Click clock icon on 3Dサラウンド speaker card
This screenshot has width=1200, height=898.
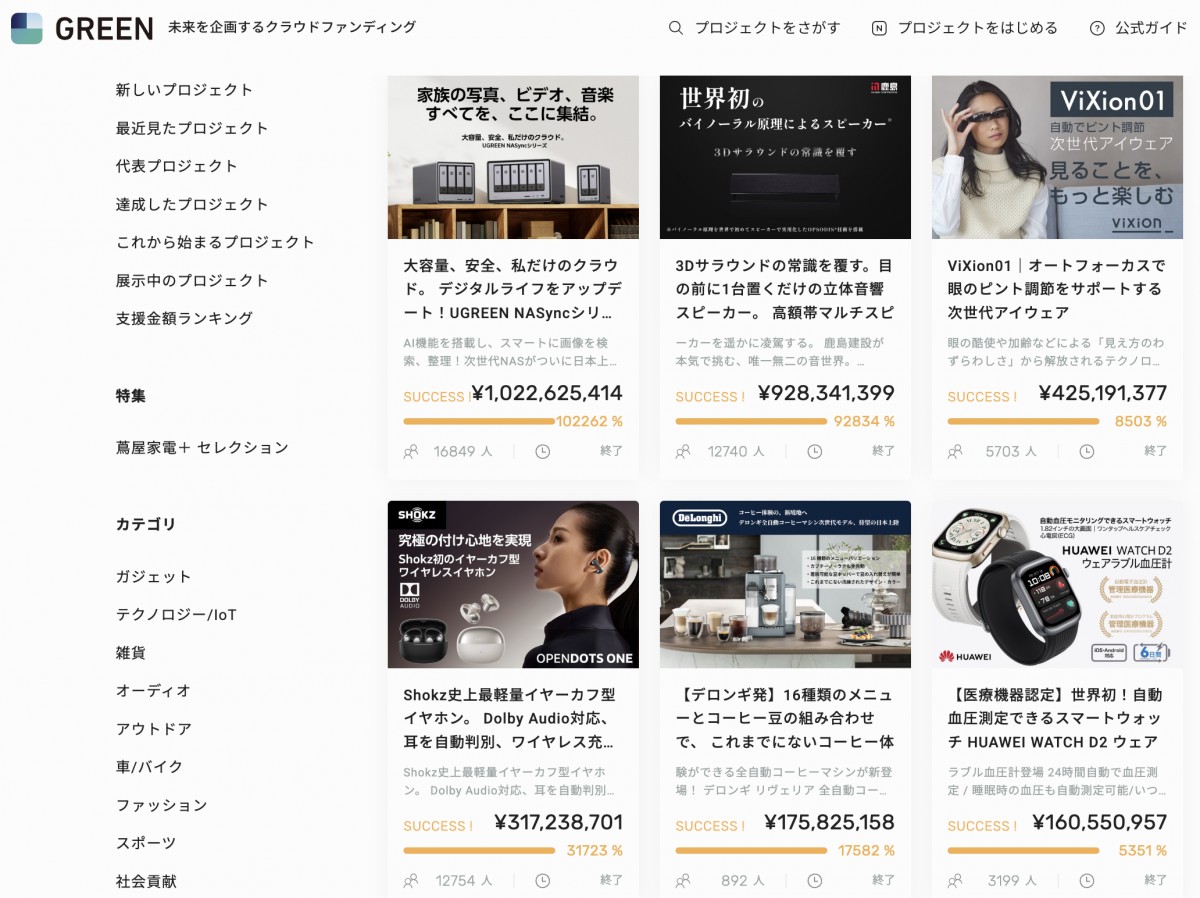click(x=815, y=451)
